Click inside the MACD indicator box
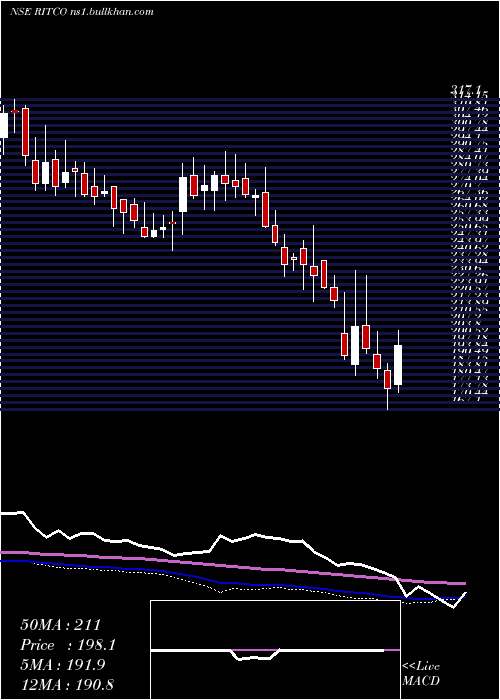500x700 pixels. pyautogui.click(x=275, y=650)
